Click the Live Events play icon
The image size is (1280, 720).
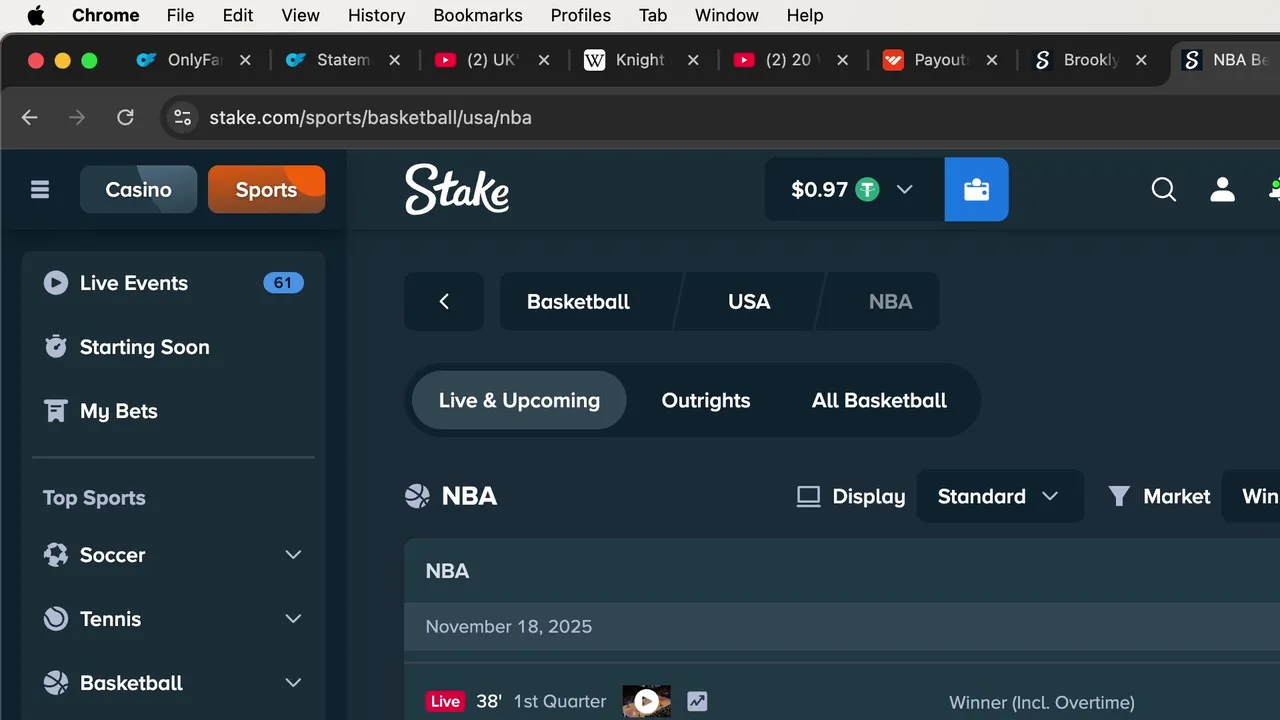click(56, 283)
